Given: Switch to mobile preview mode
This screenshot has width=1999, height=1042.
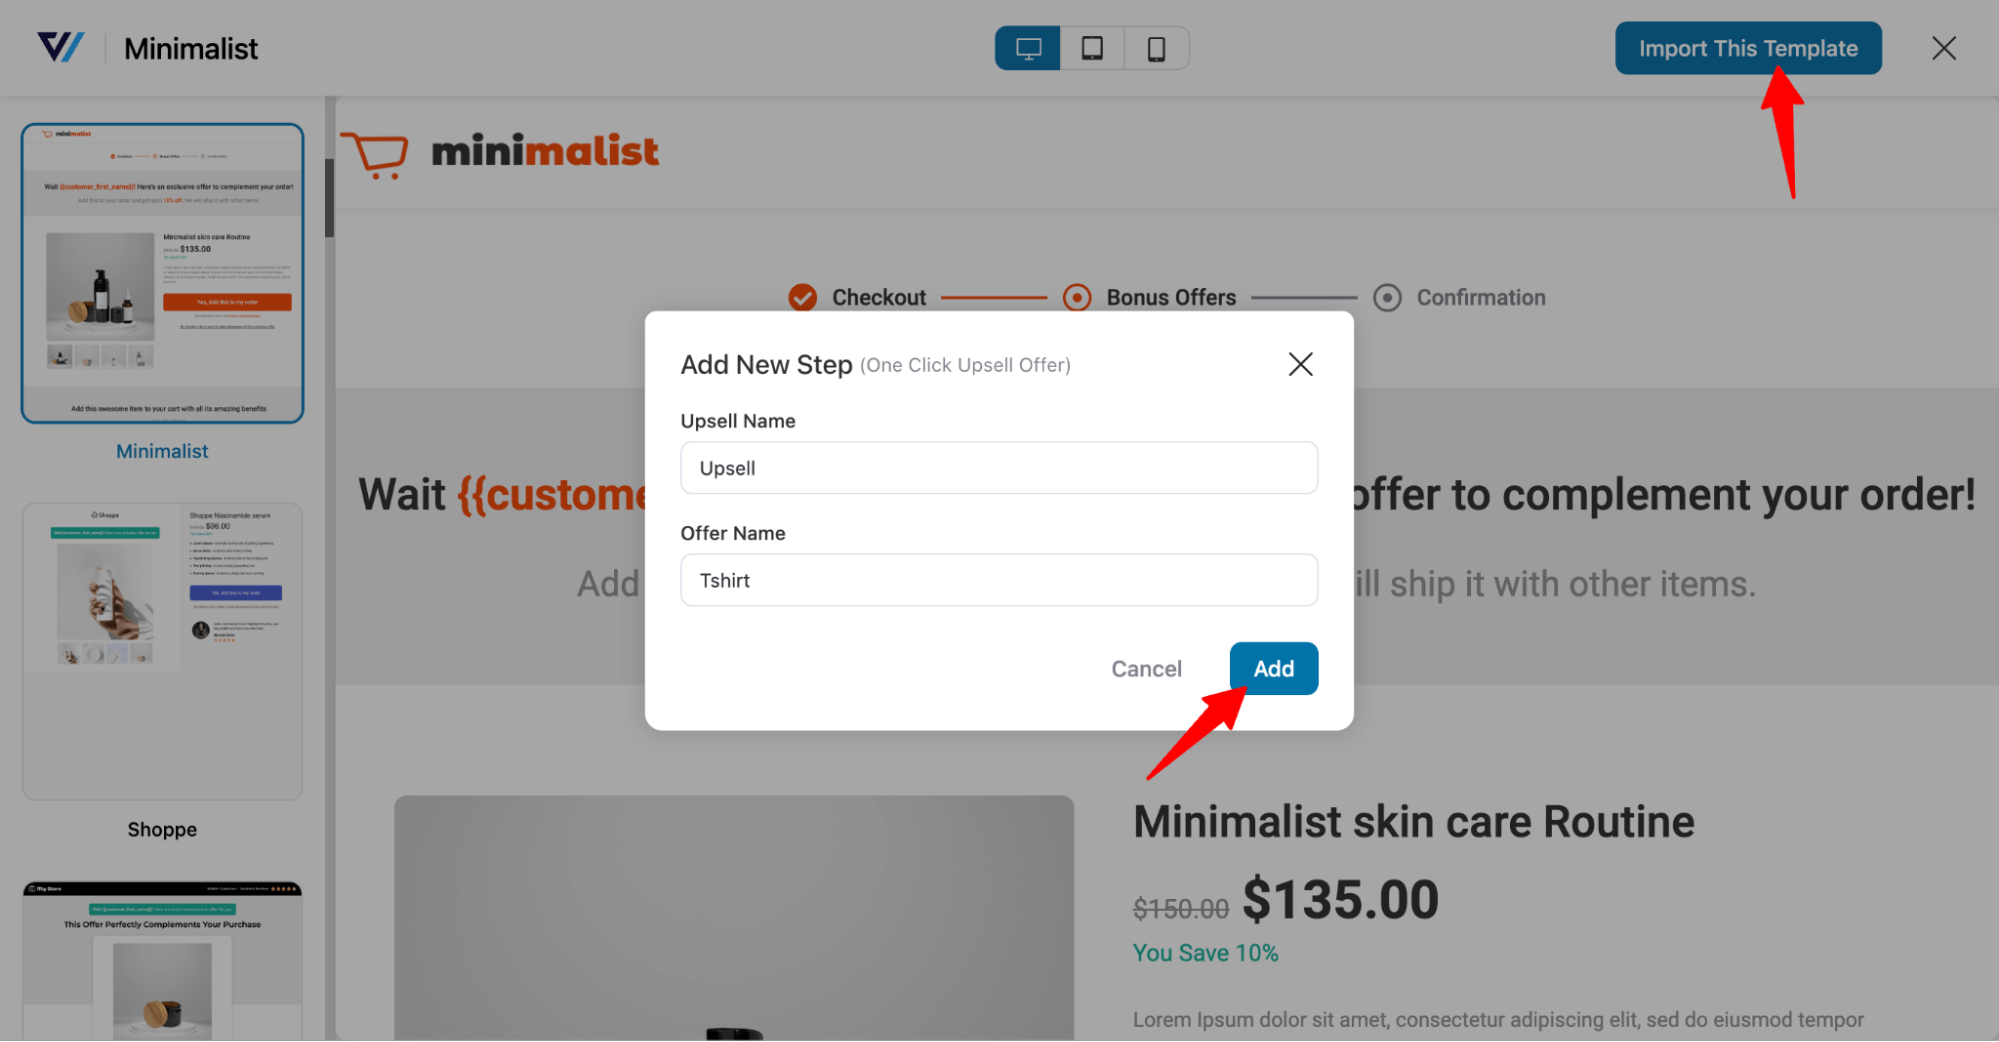Looking at the screenshot, I should click(1156, 48).
